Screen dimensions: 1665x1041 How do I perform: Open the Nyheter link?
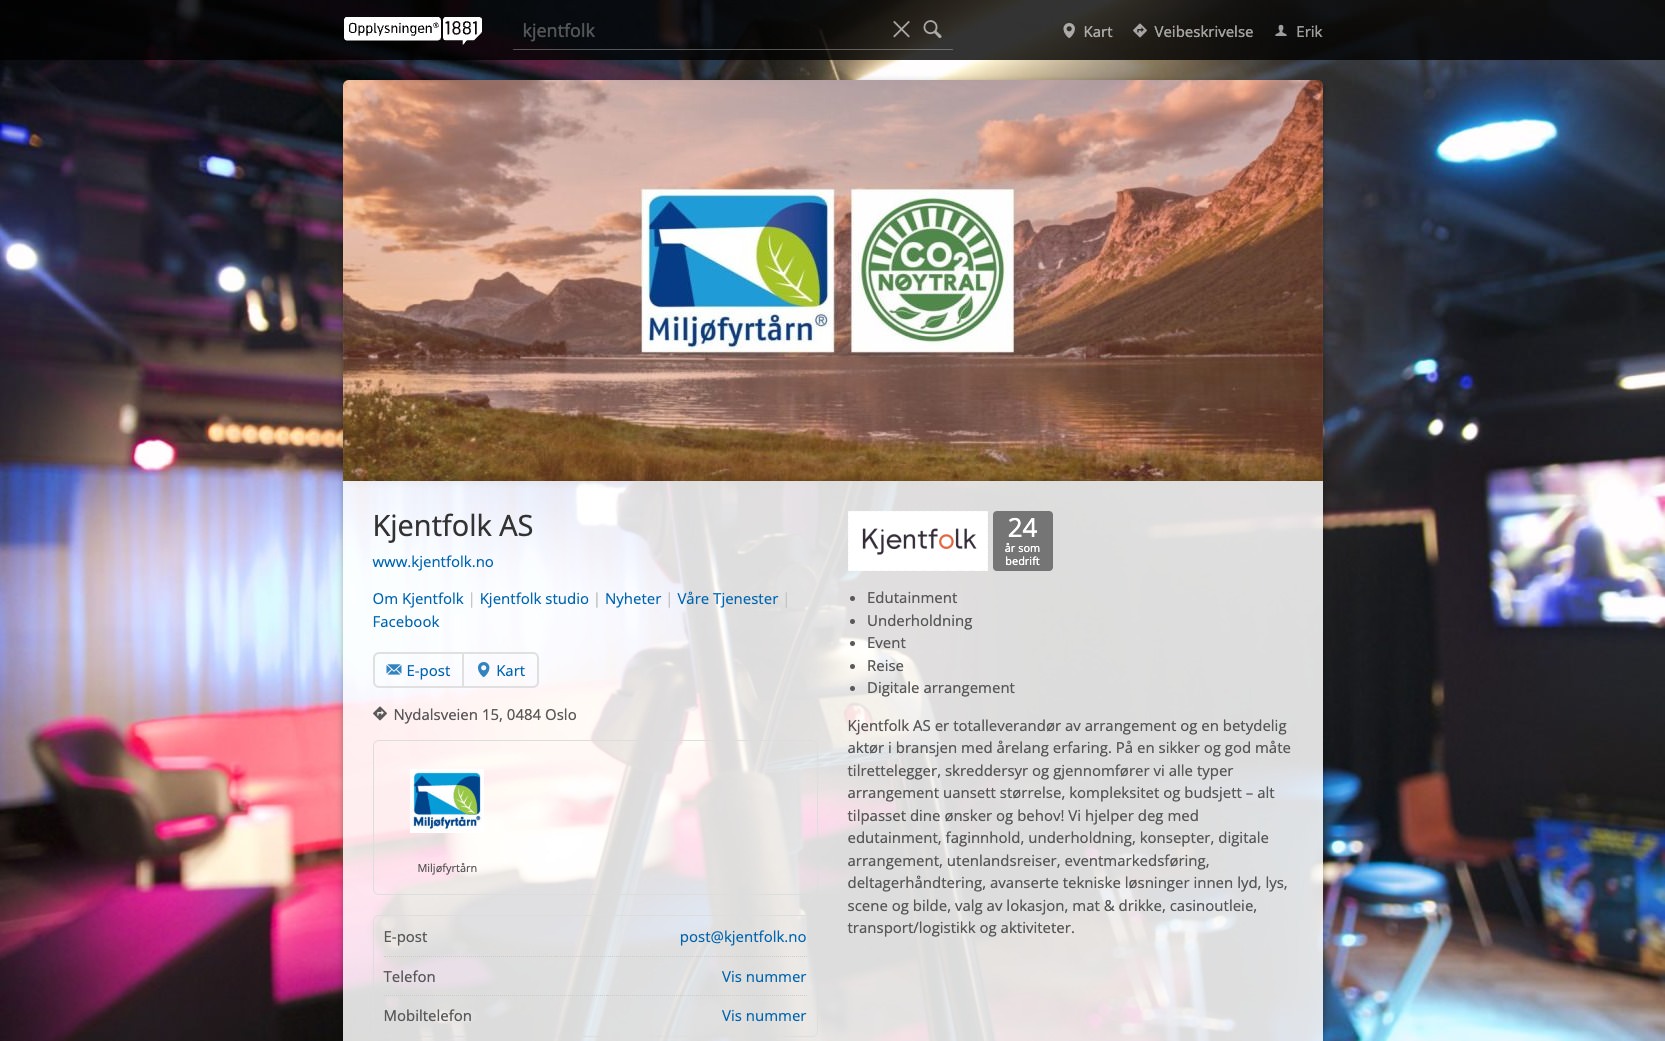pyautogui.click(x=633, y=599)
